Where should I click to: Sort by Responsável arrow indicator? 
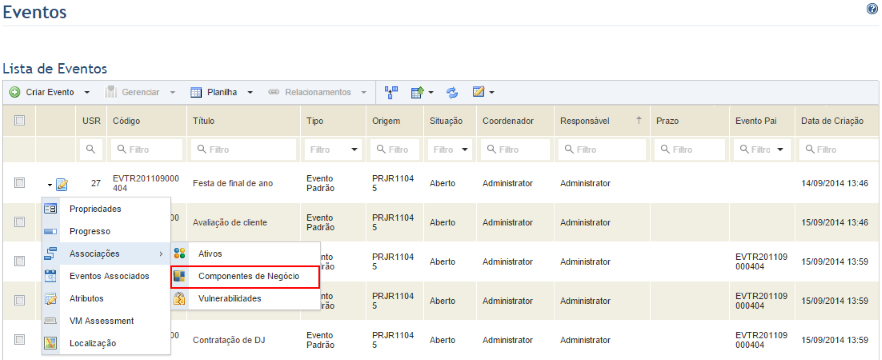coord(638,121)
